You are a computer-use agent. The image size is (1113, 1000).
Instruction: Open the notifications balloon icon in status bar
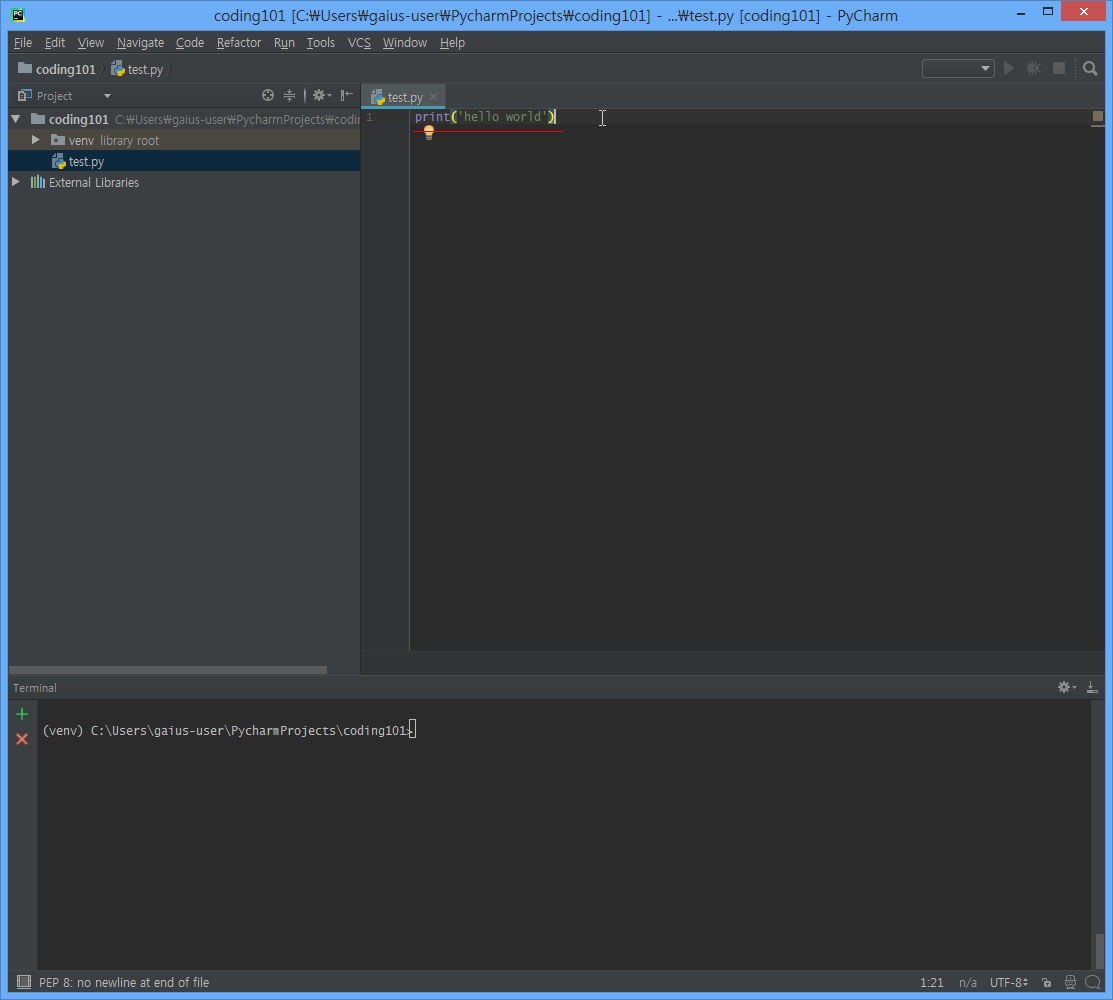[x=1093, y=982]
